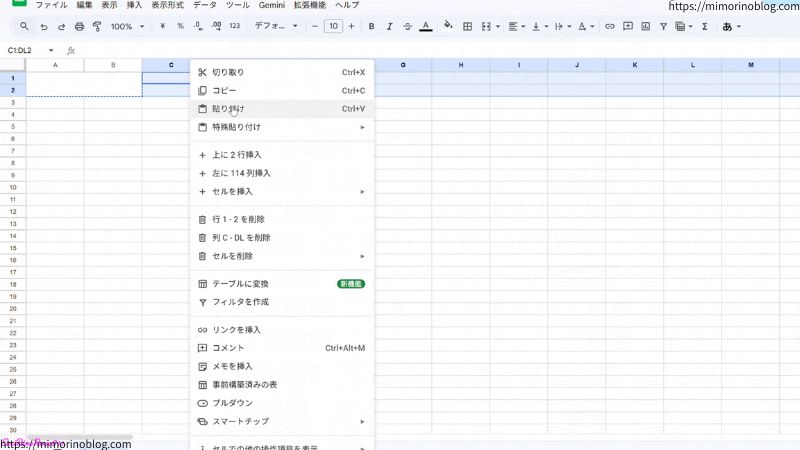Decrease decimal places
This screenshot has width=800, height=450.
[198, 26]
